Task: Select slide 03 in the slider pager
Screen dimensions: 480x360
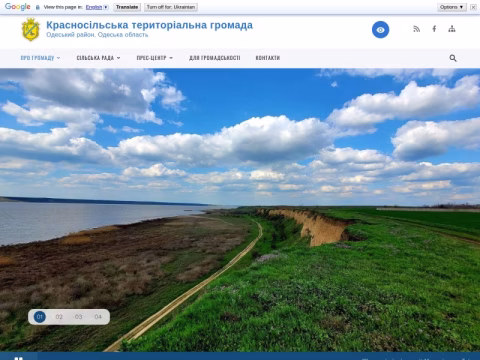Action: tap(78, 317)
